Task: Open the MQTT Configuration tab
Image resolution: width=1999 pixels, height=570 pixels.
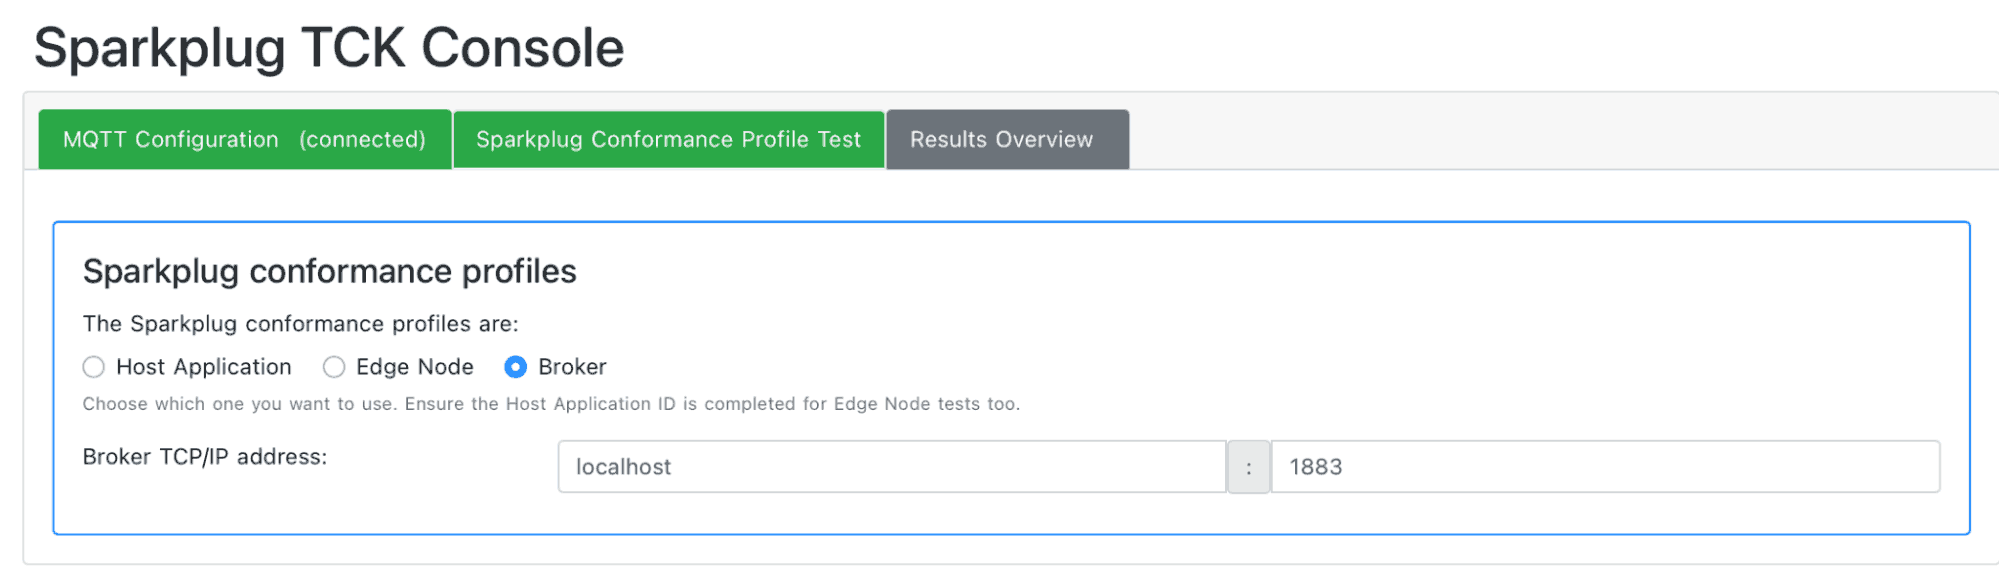Action: pos(245,139)
